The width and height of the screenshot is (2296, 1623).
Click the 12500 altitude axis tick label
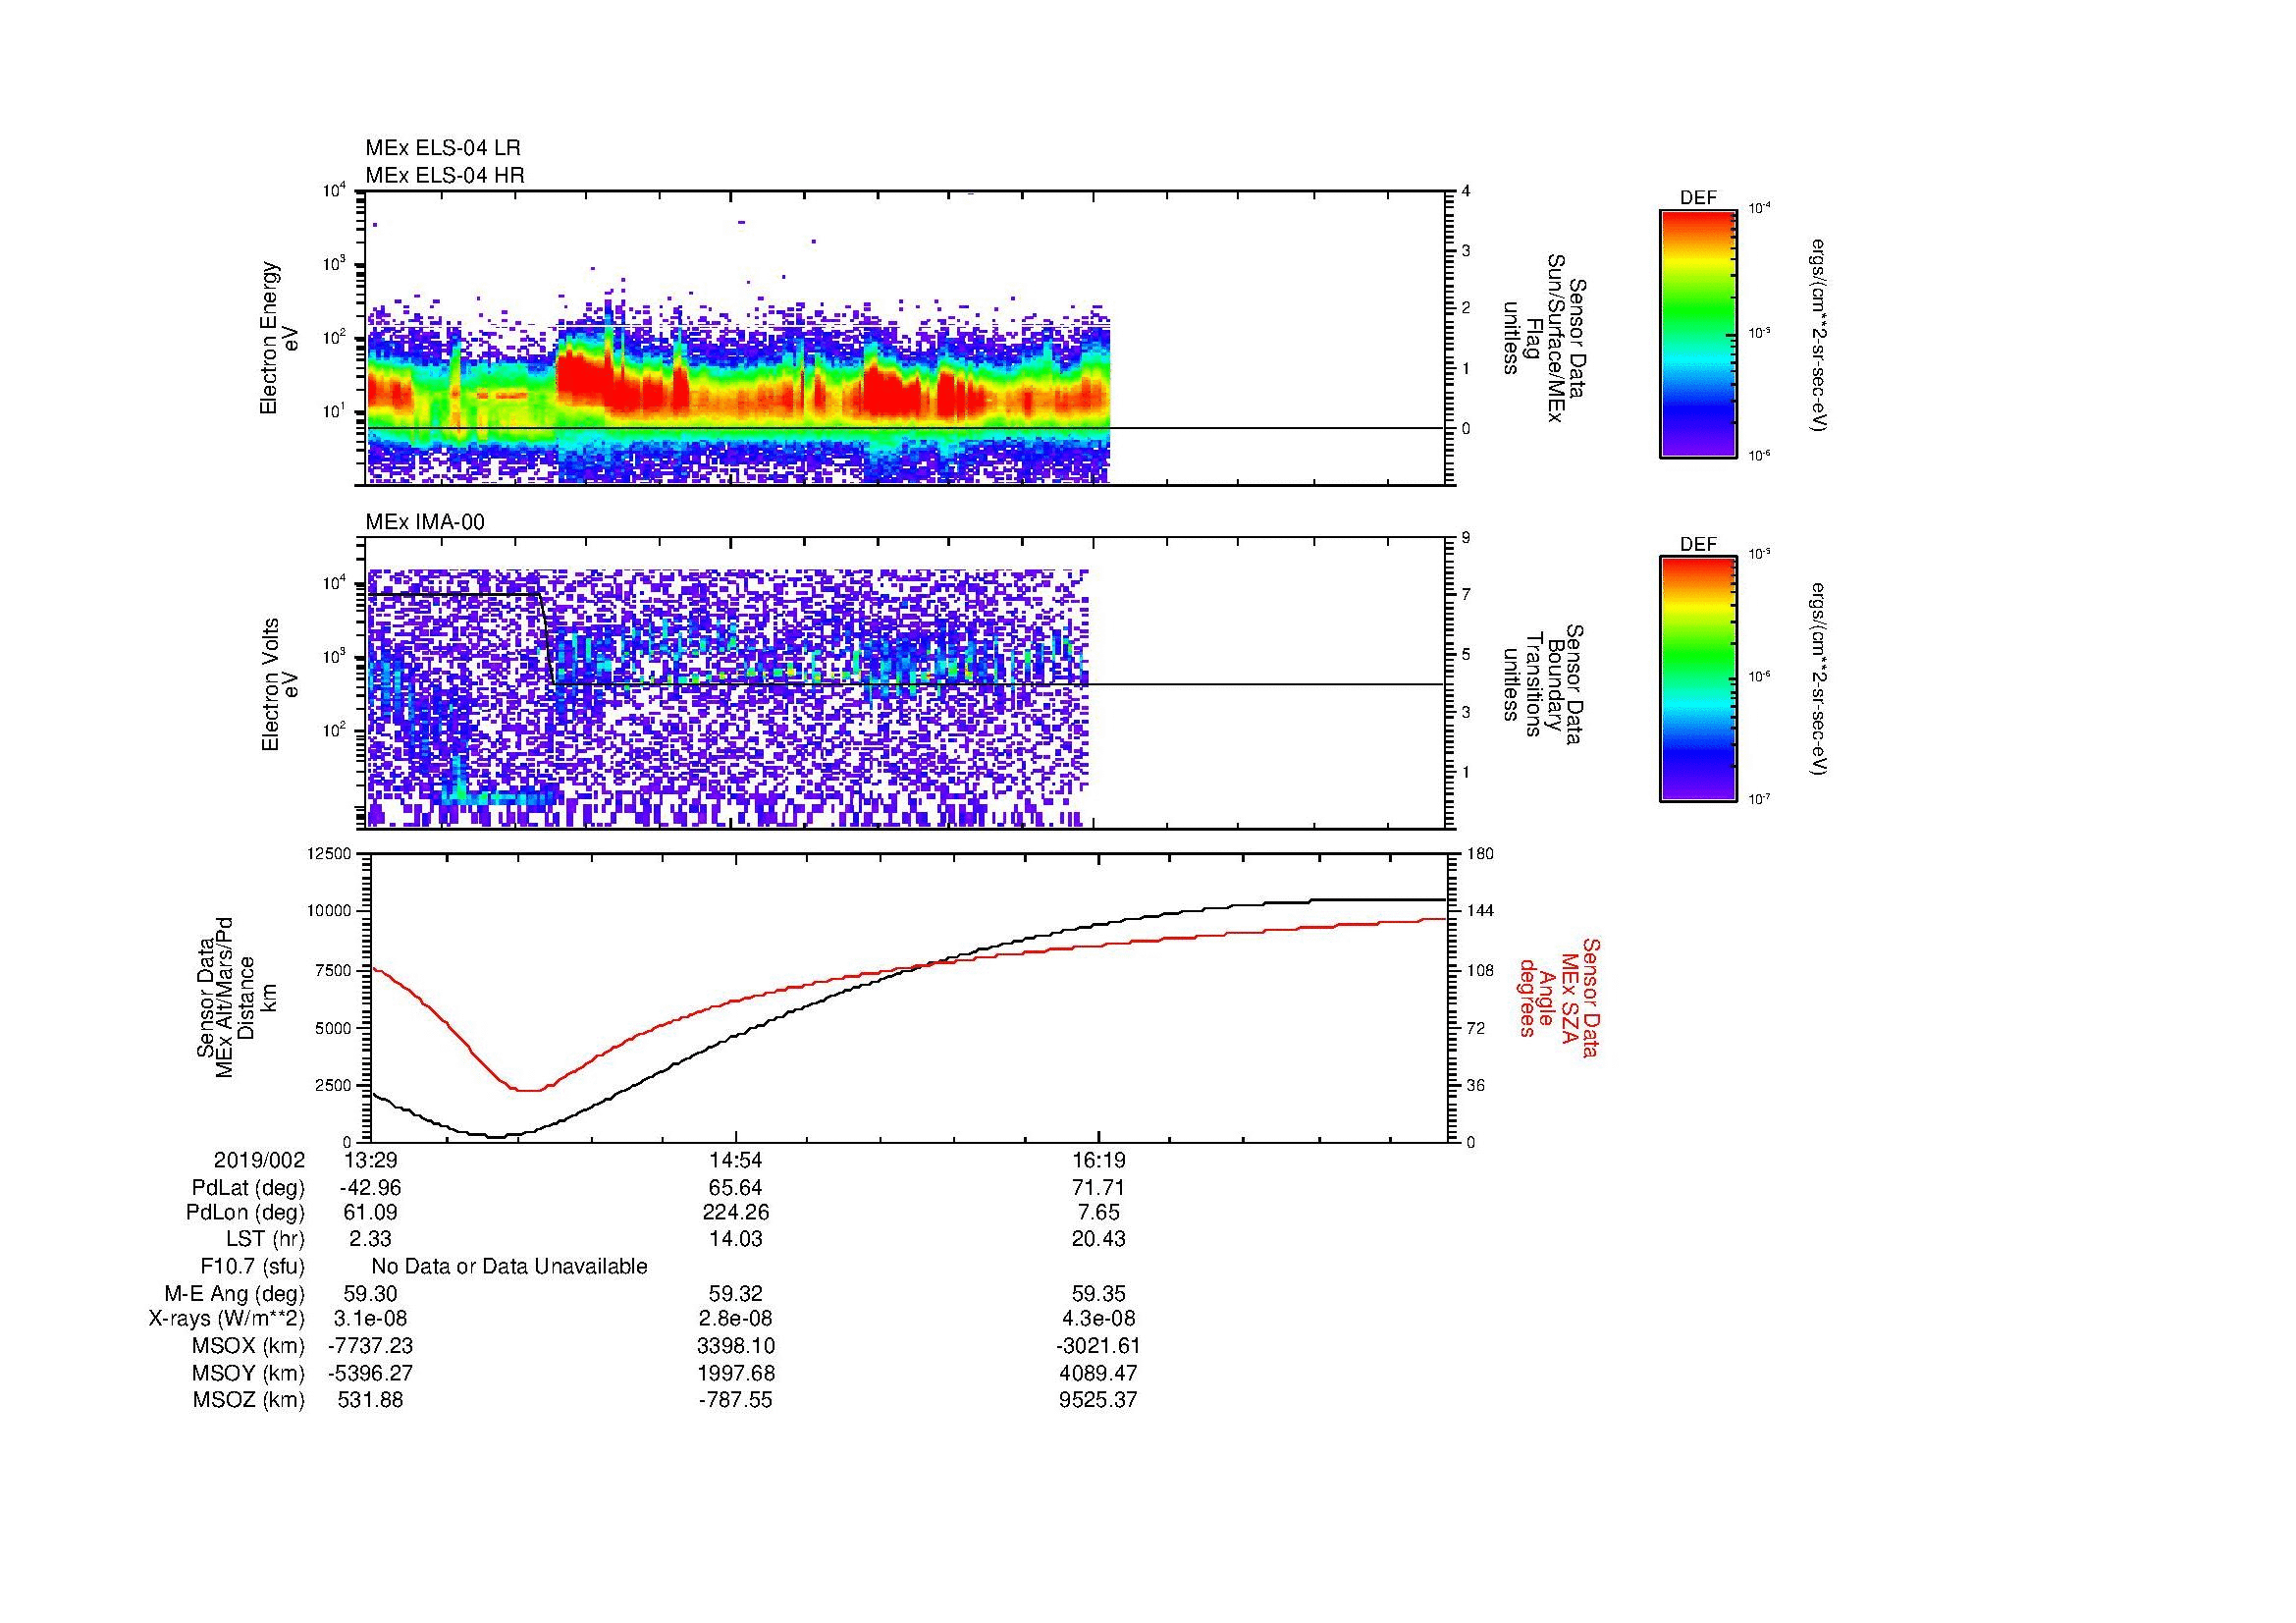[x=331, y=853]
